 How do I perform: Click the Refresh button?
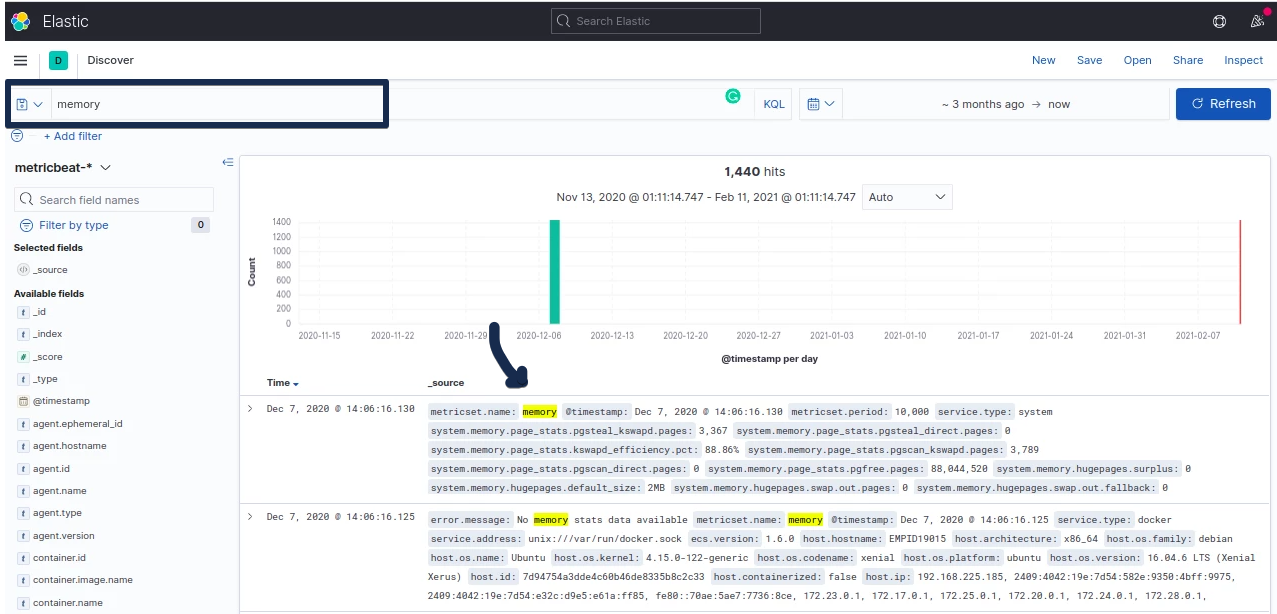coord(1223,103)
